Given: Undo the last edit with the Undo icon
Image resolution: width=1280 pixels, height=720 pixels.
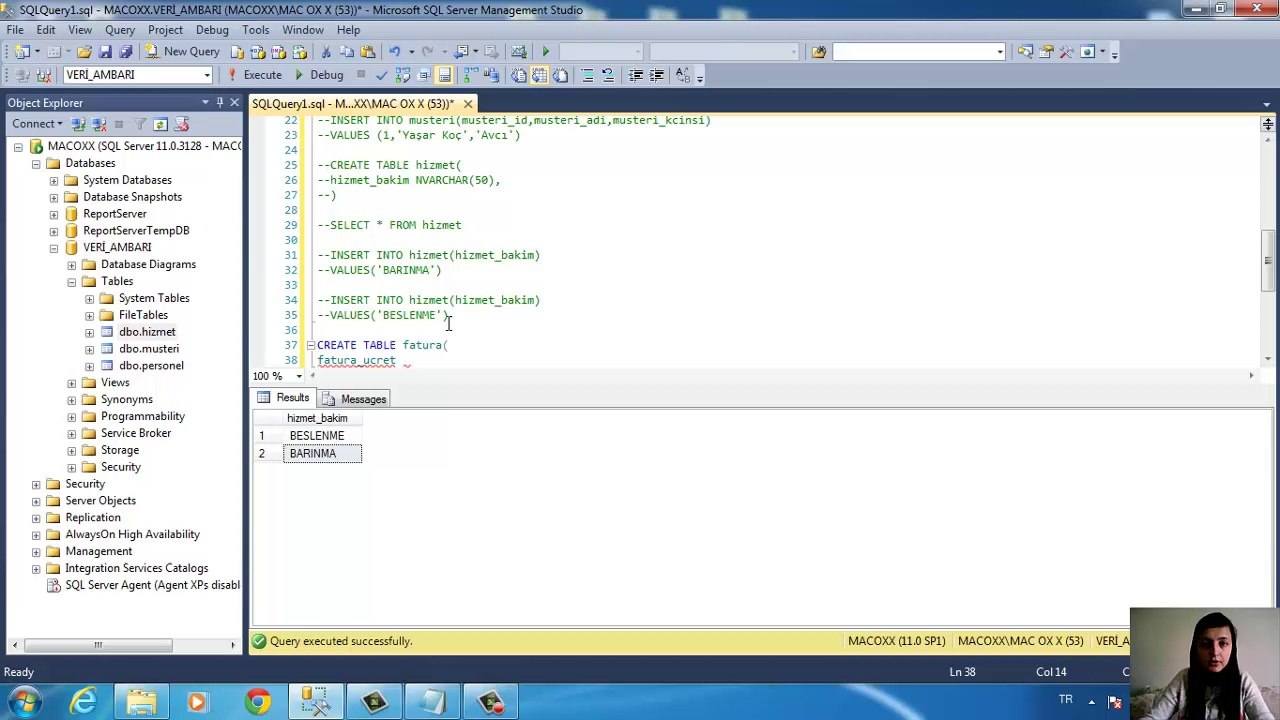Looking at the screenshot, I should [394, 52].
